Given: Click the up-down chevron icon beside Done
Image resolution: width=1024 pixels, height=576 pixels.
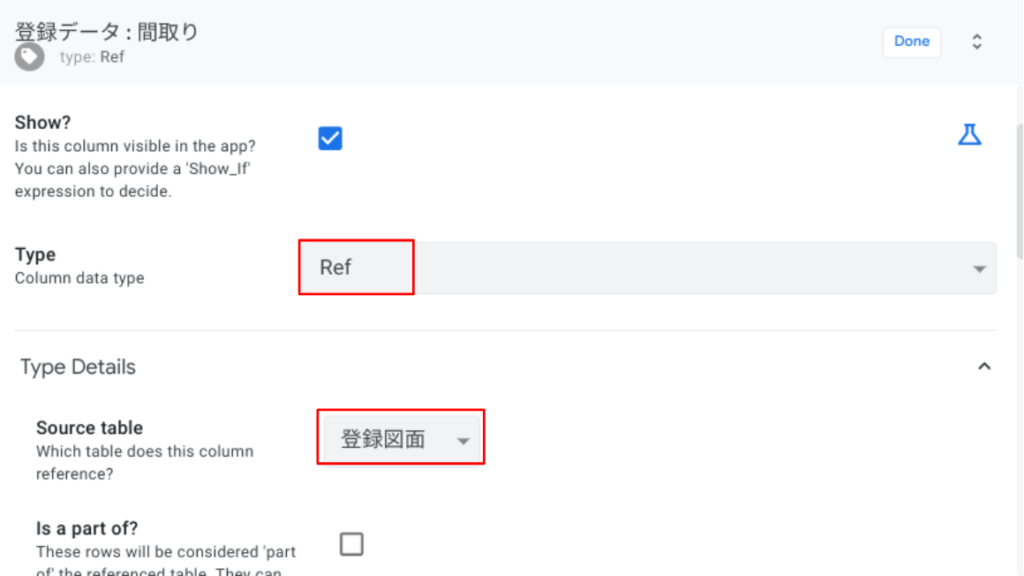Looking at the screenshot, I should pos(977,42).
